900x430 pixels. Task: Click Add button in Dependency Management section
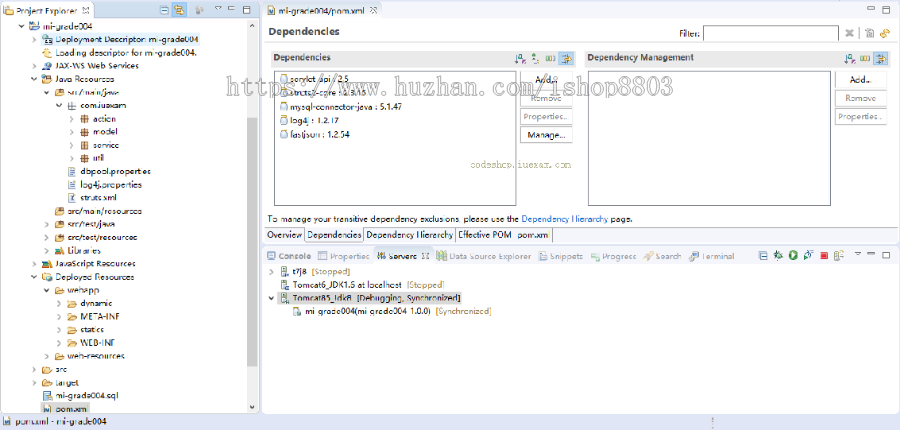(x=860, y=80)
